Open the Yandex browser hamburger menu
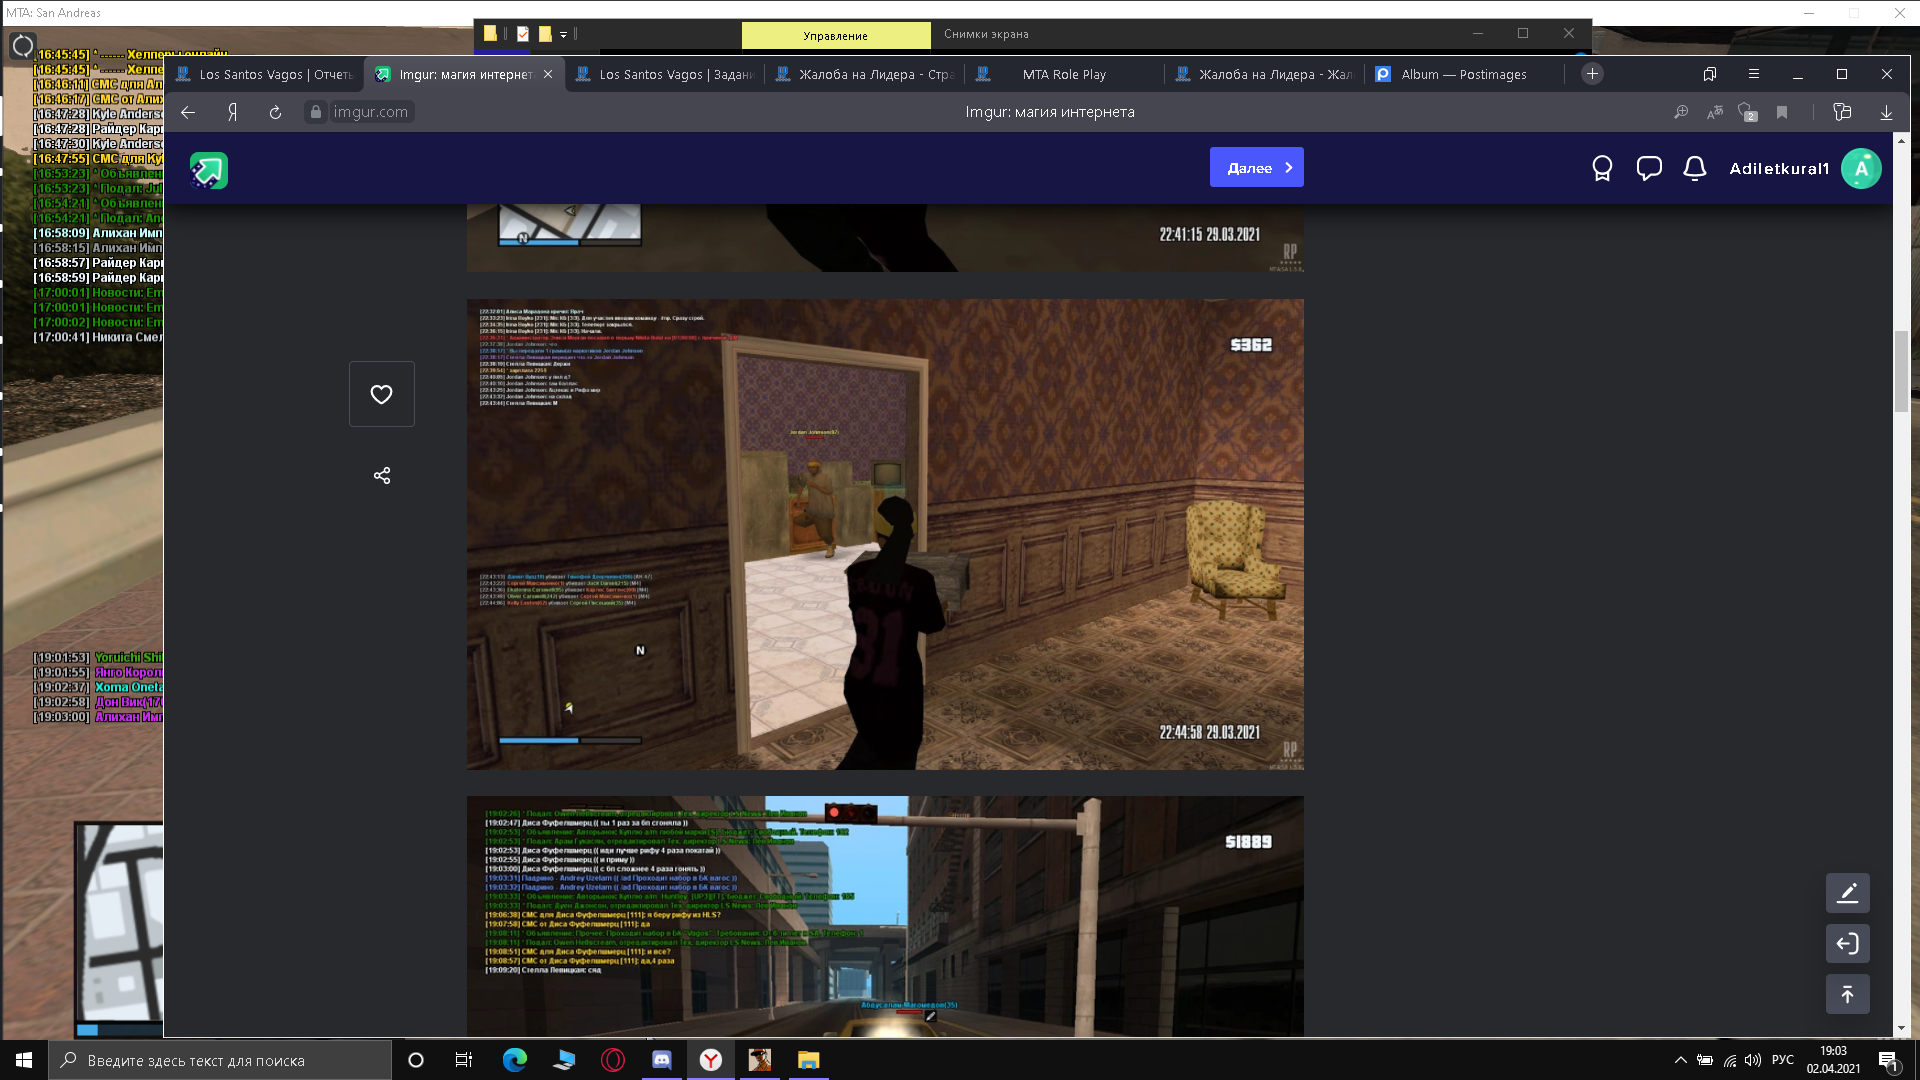 click(x=1753, y=74)
